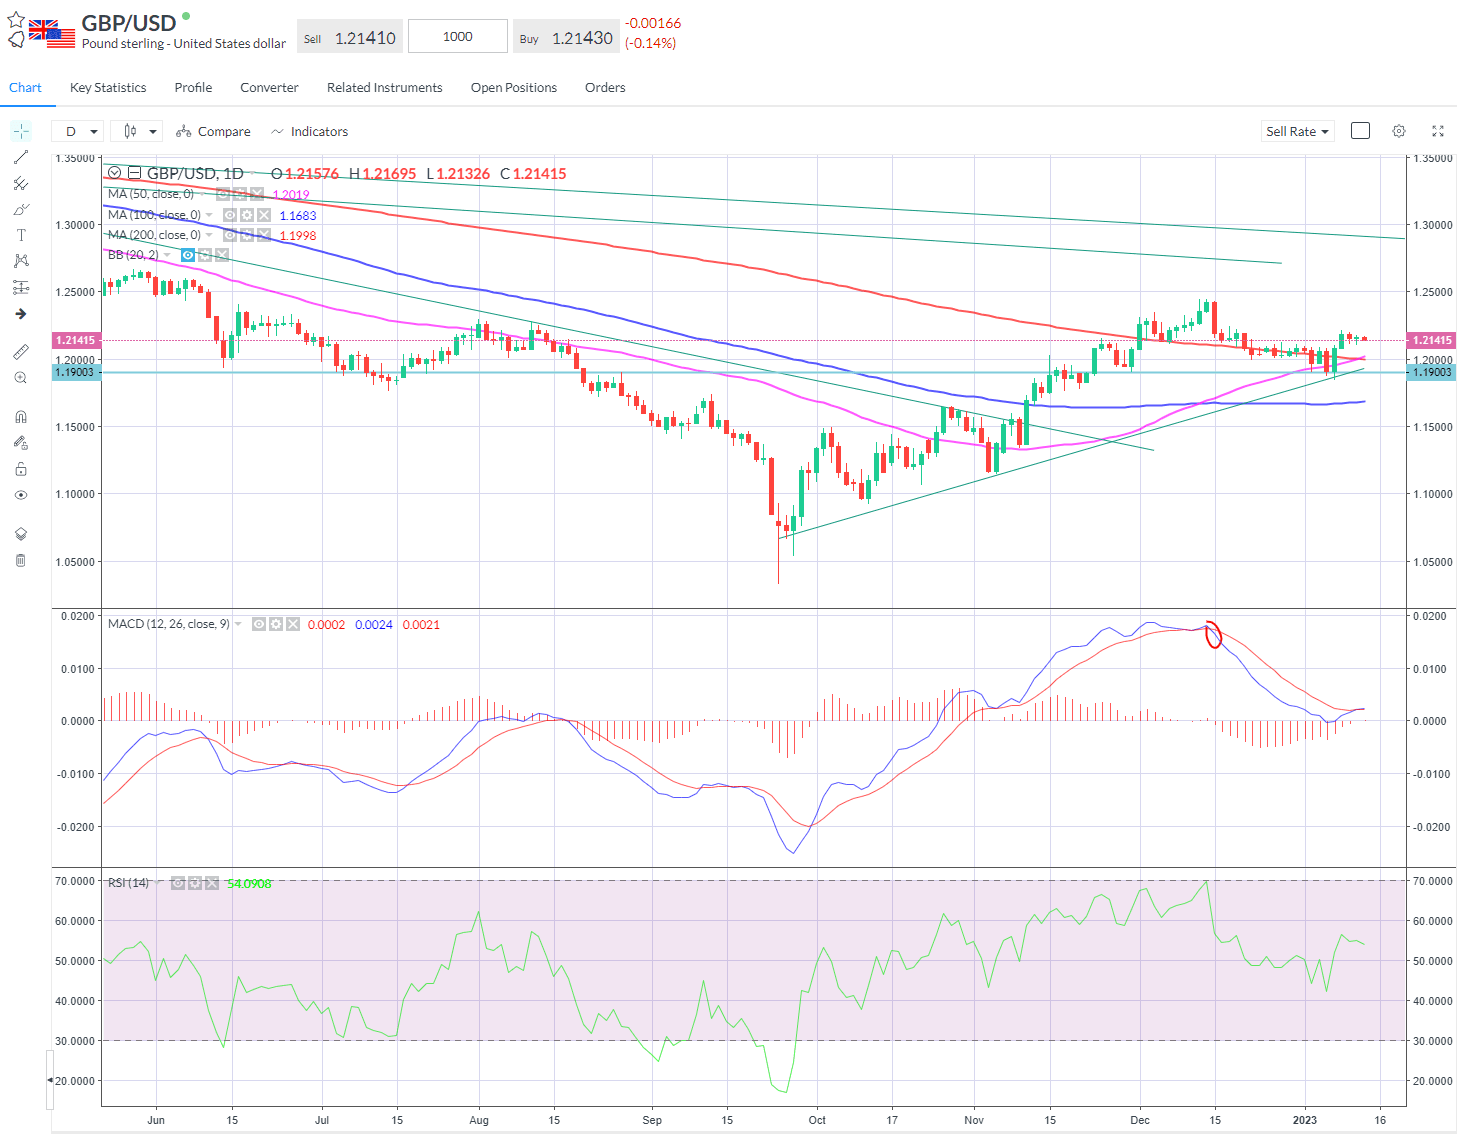Open chart settings gear icon

(x=1399, y=131)
